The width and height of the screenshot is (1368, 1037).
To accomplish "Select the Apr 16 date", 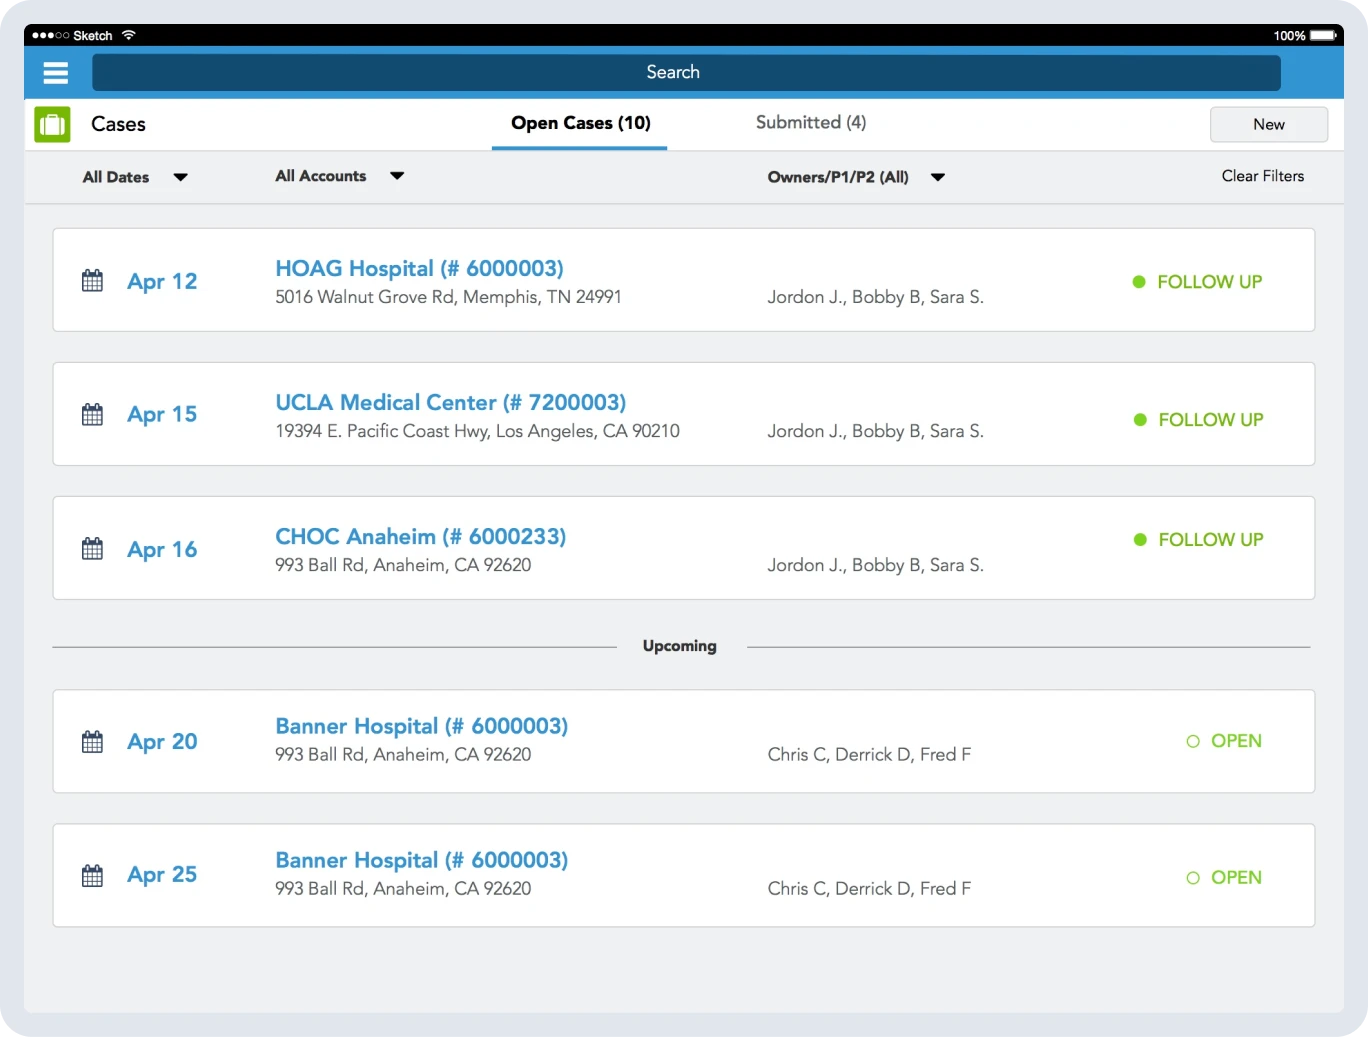I will pos(162,550).
